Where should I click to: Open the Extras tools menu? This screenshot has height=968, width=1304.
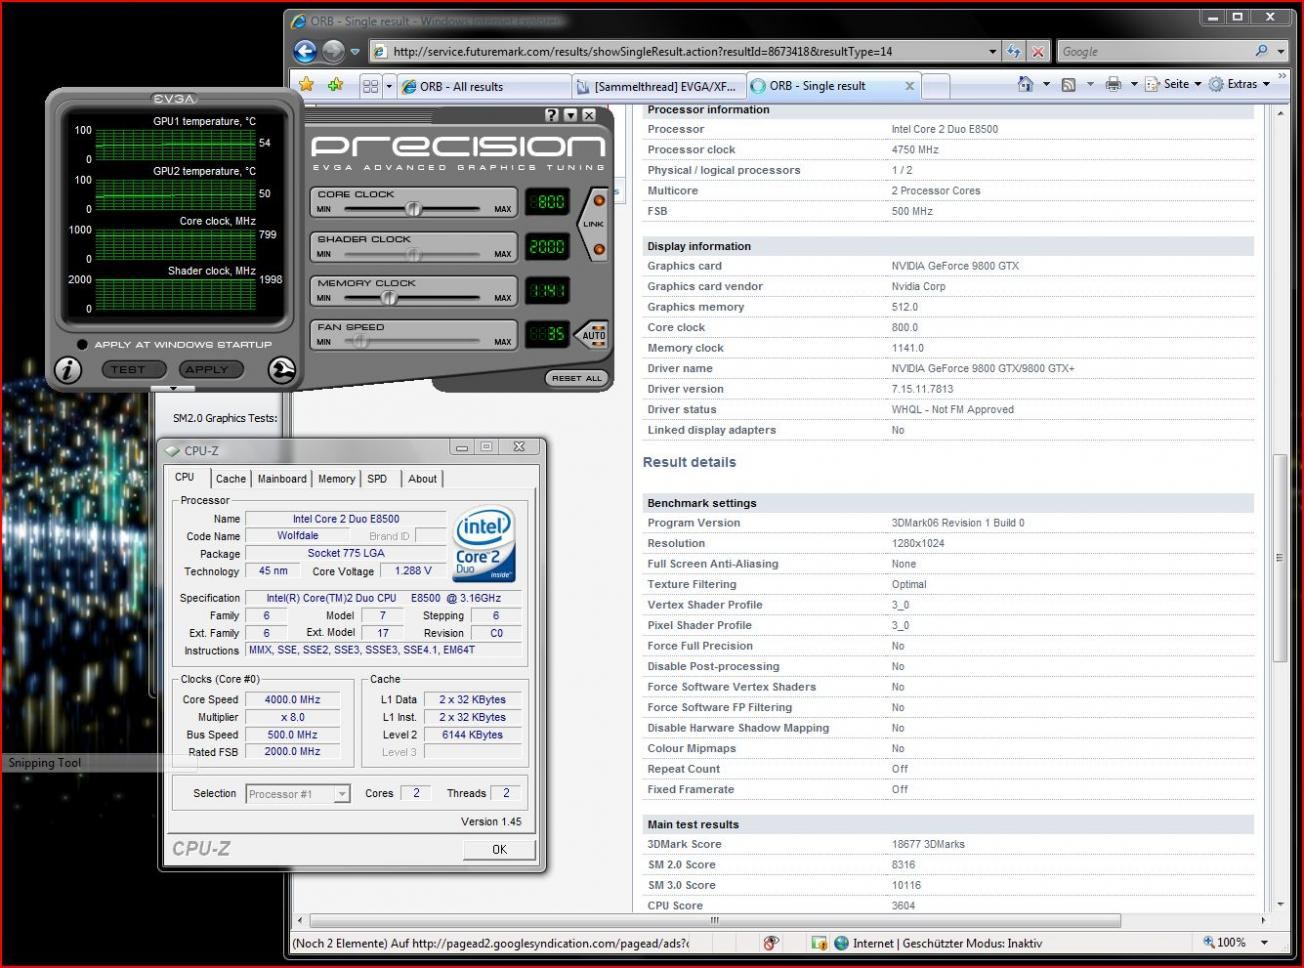(x=1239, y=85)
